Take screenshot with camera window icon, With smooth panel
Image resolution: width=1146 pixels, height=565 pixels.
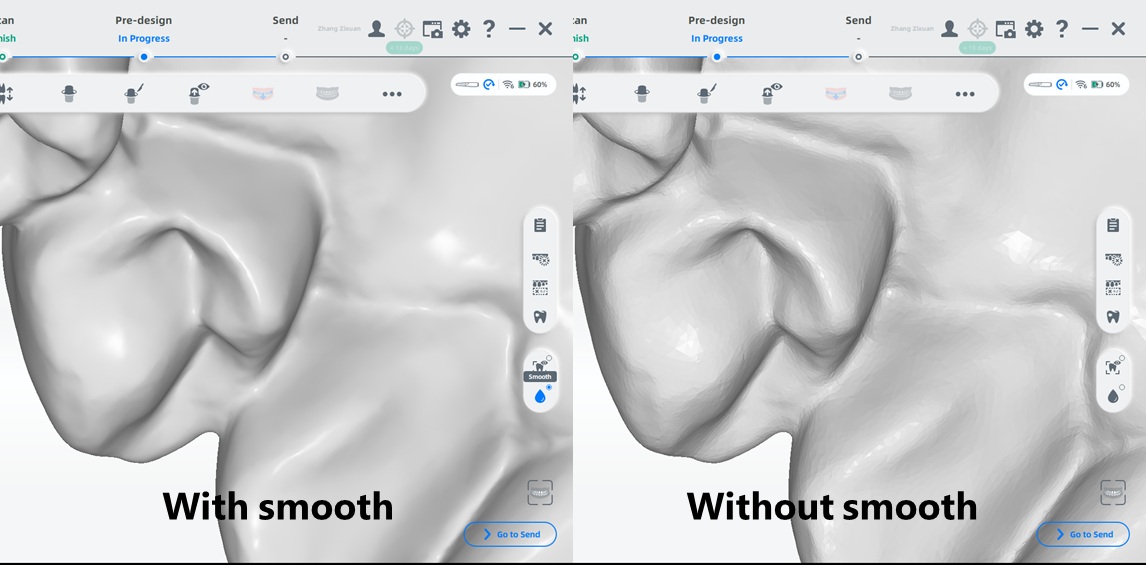(433, 29)
